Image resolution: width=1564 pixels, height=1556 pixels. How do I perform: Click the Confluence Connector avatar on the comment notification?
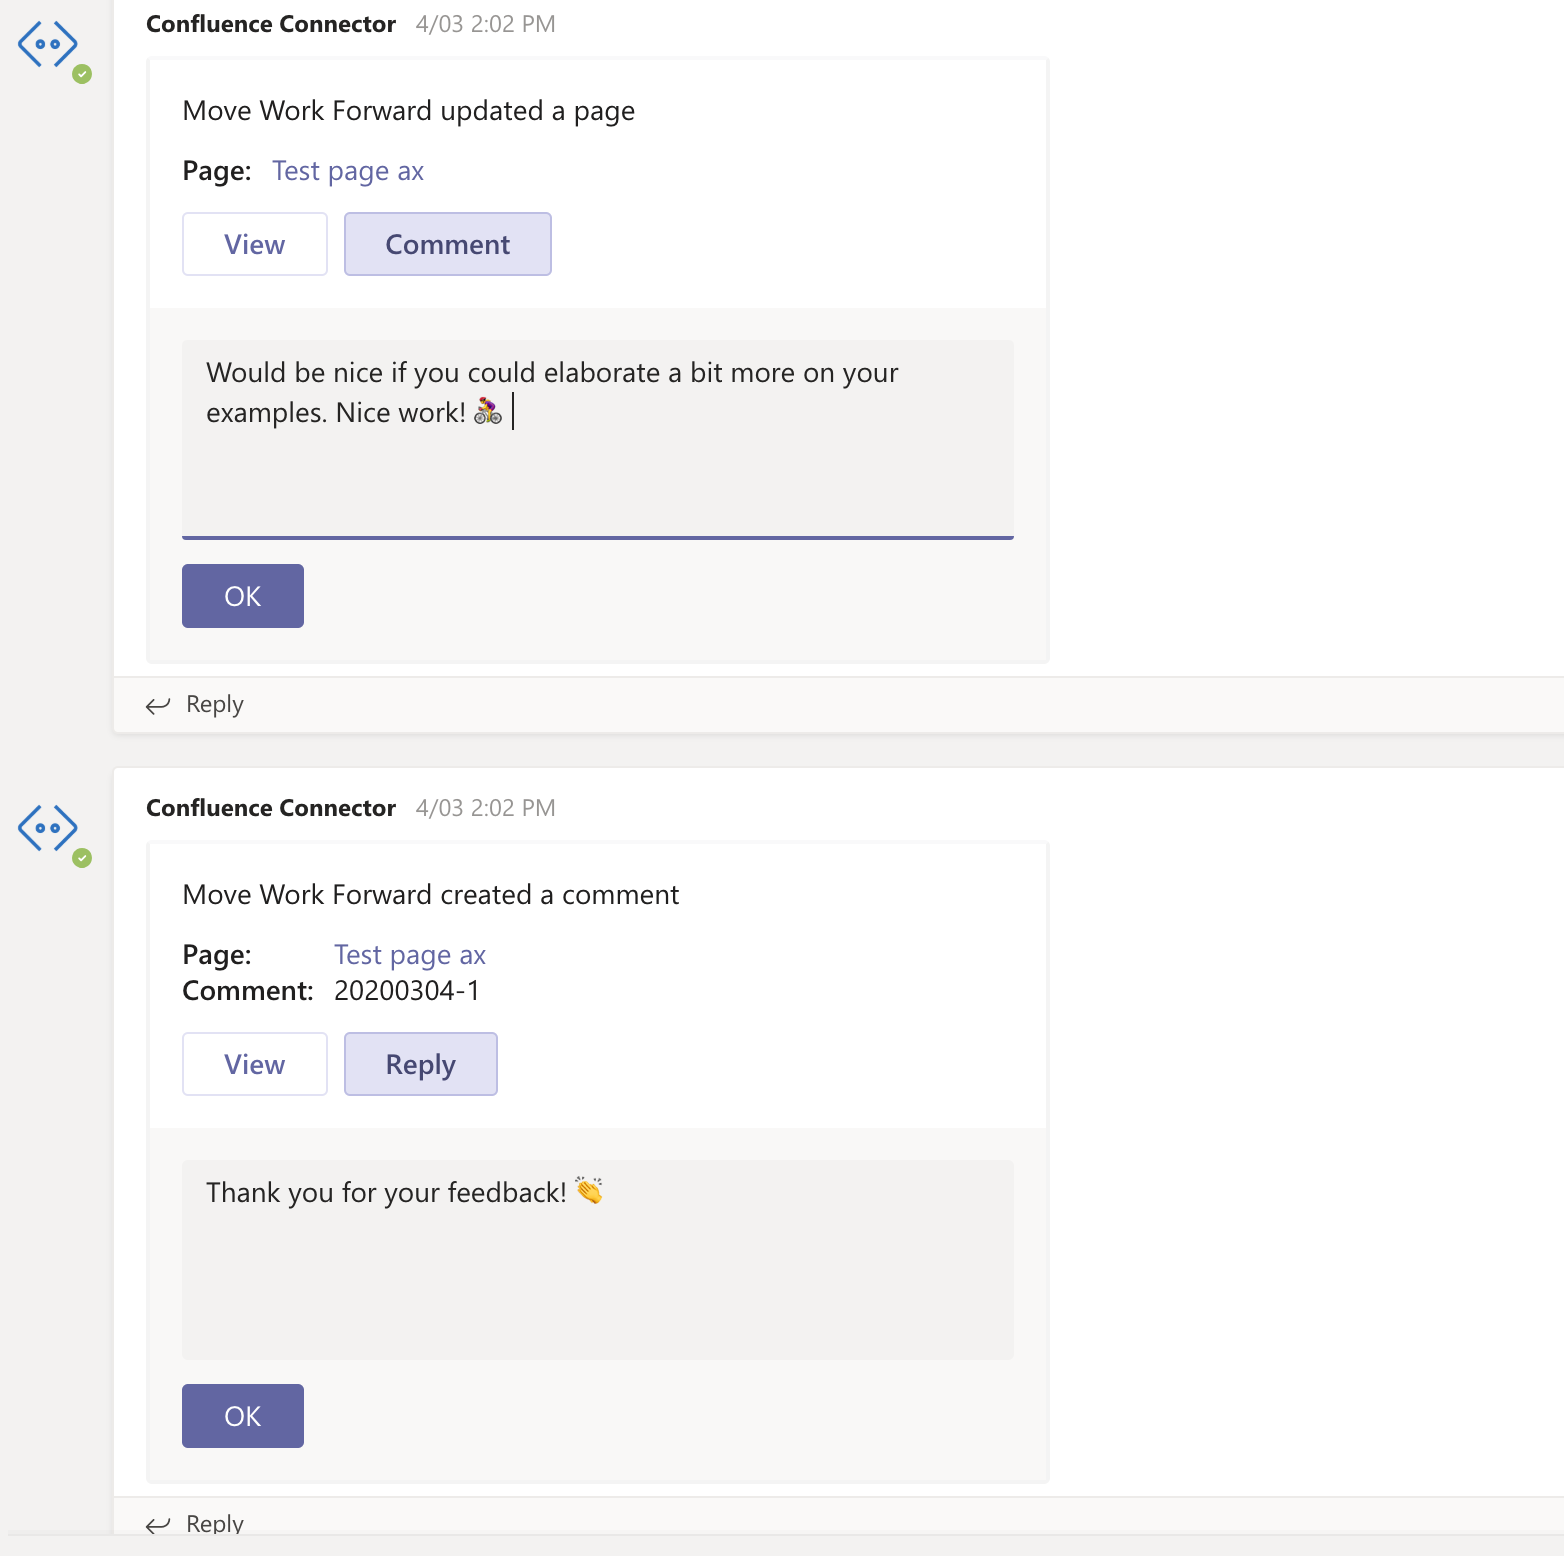(48, 828)
